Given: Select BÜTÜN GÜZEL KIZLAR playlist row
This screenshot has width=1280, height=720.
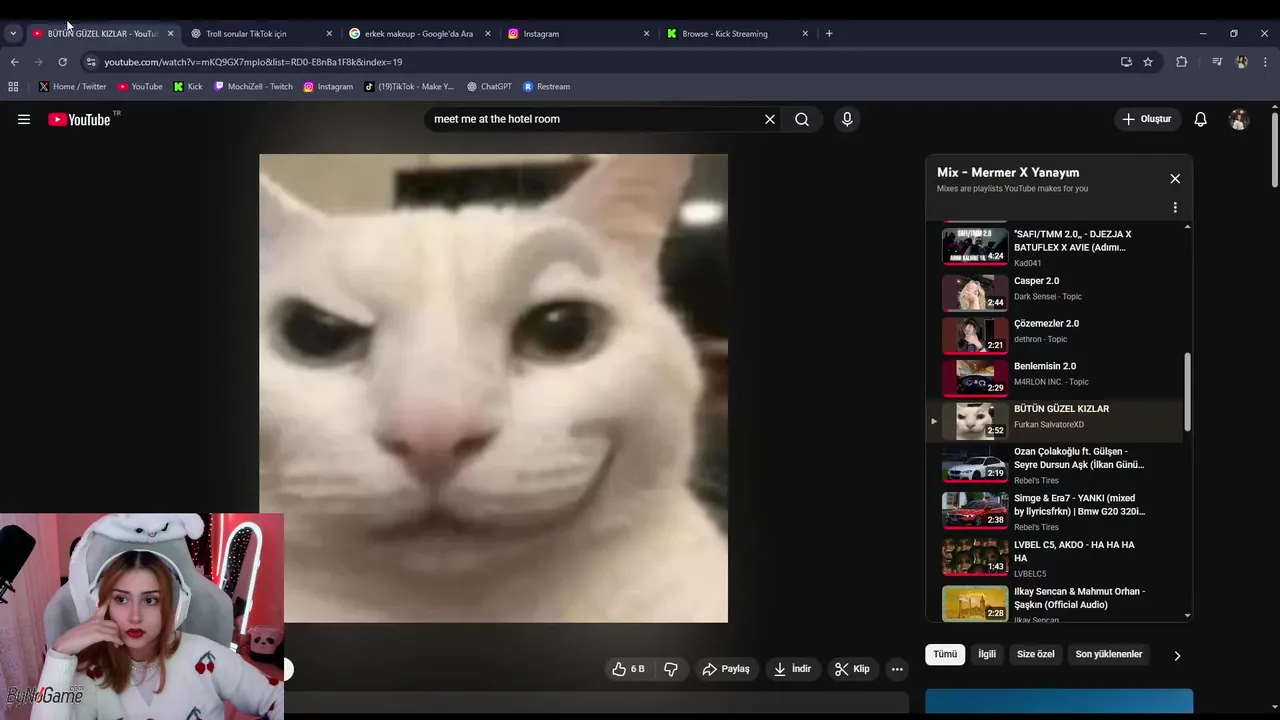Looking at the screenshot, I should 1055,421.
